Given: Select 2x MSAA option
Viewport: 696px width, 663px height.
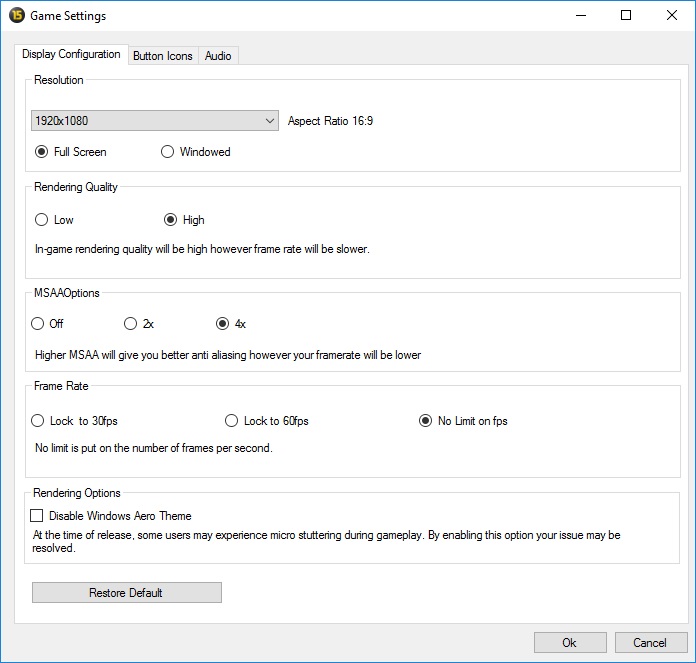Looking at the screenshot, I should point(130,324).
